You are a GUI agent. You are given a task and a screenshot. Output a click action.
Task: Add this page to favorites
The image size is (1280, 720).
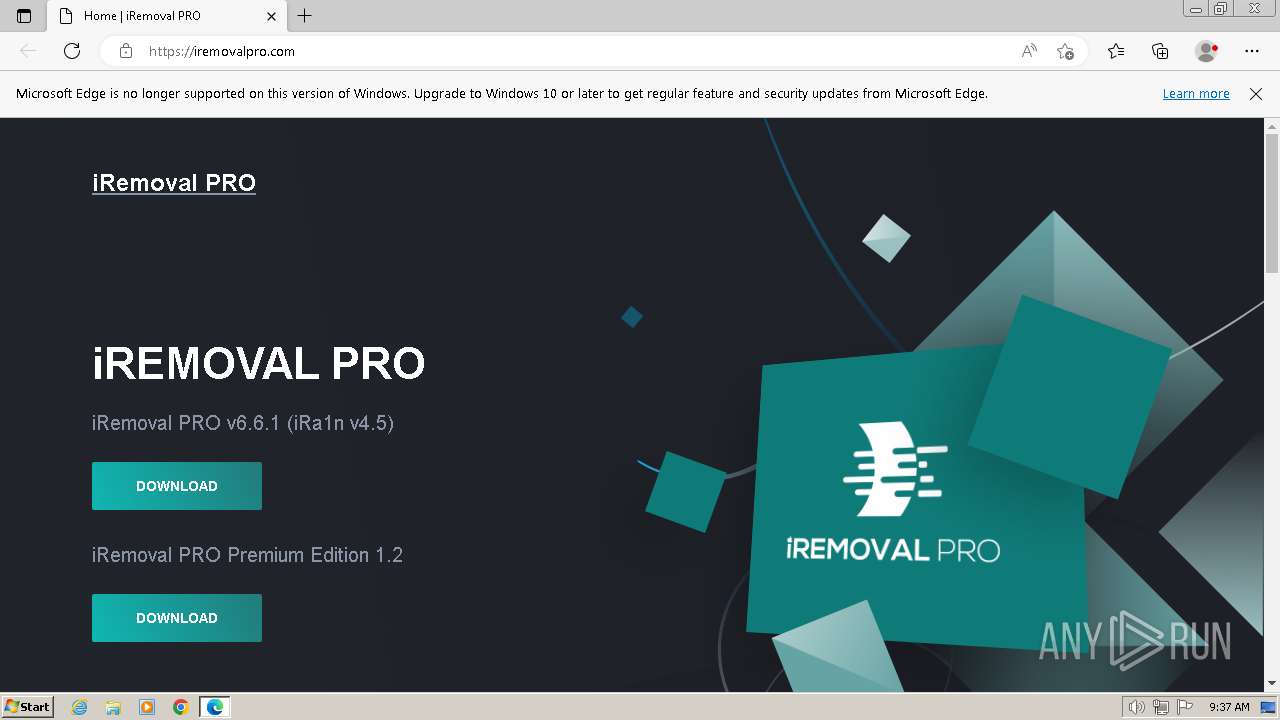(1065, 51)
